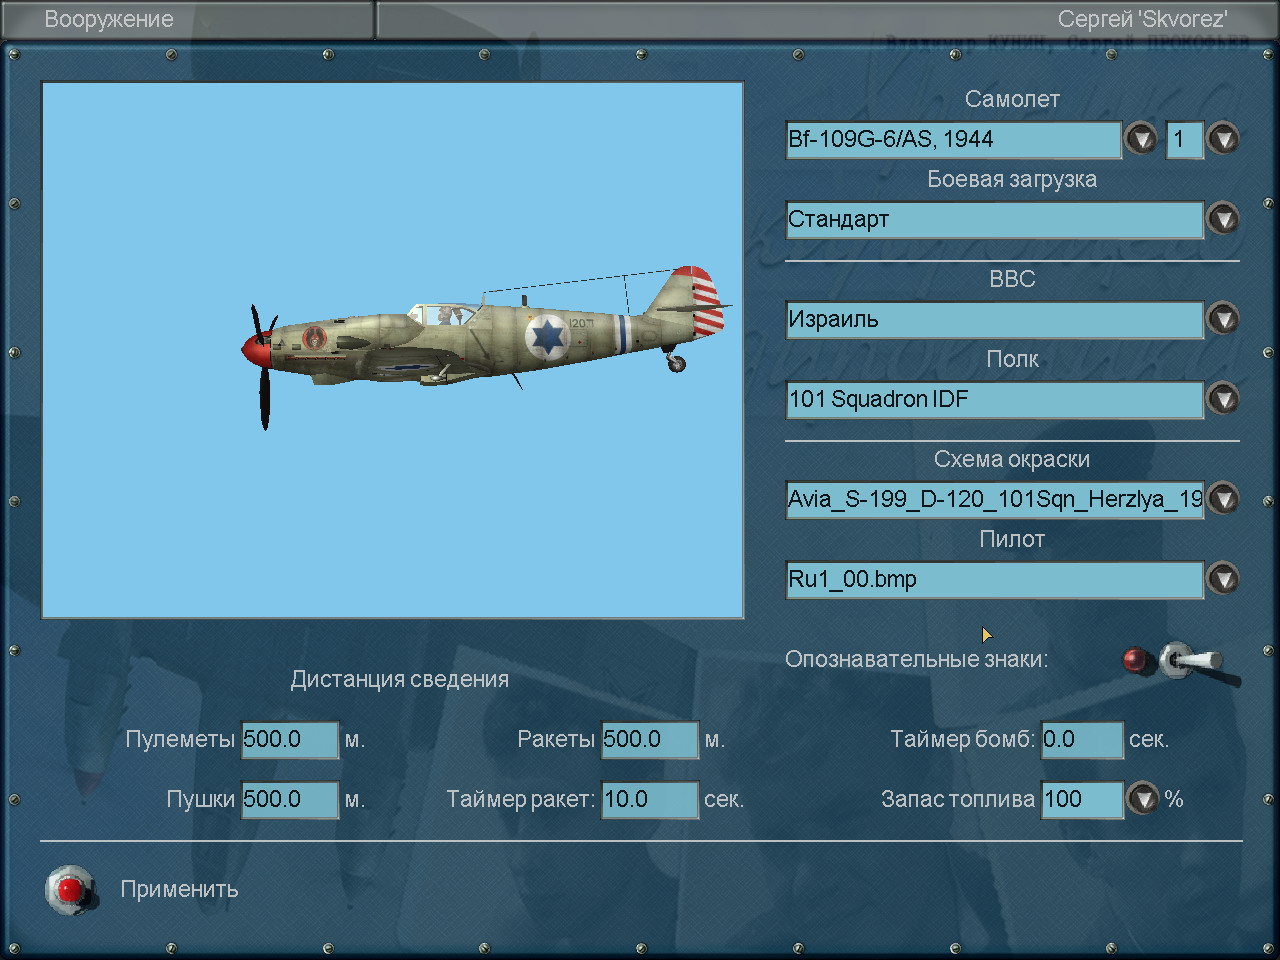Select the Таймер бомб input field

point(1081,740)
